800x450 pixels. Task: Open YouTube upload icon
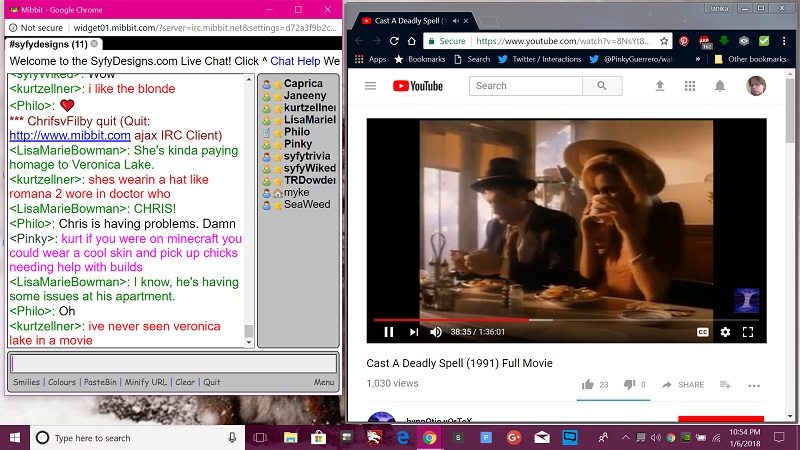tap(660, 86)
